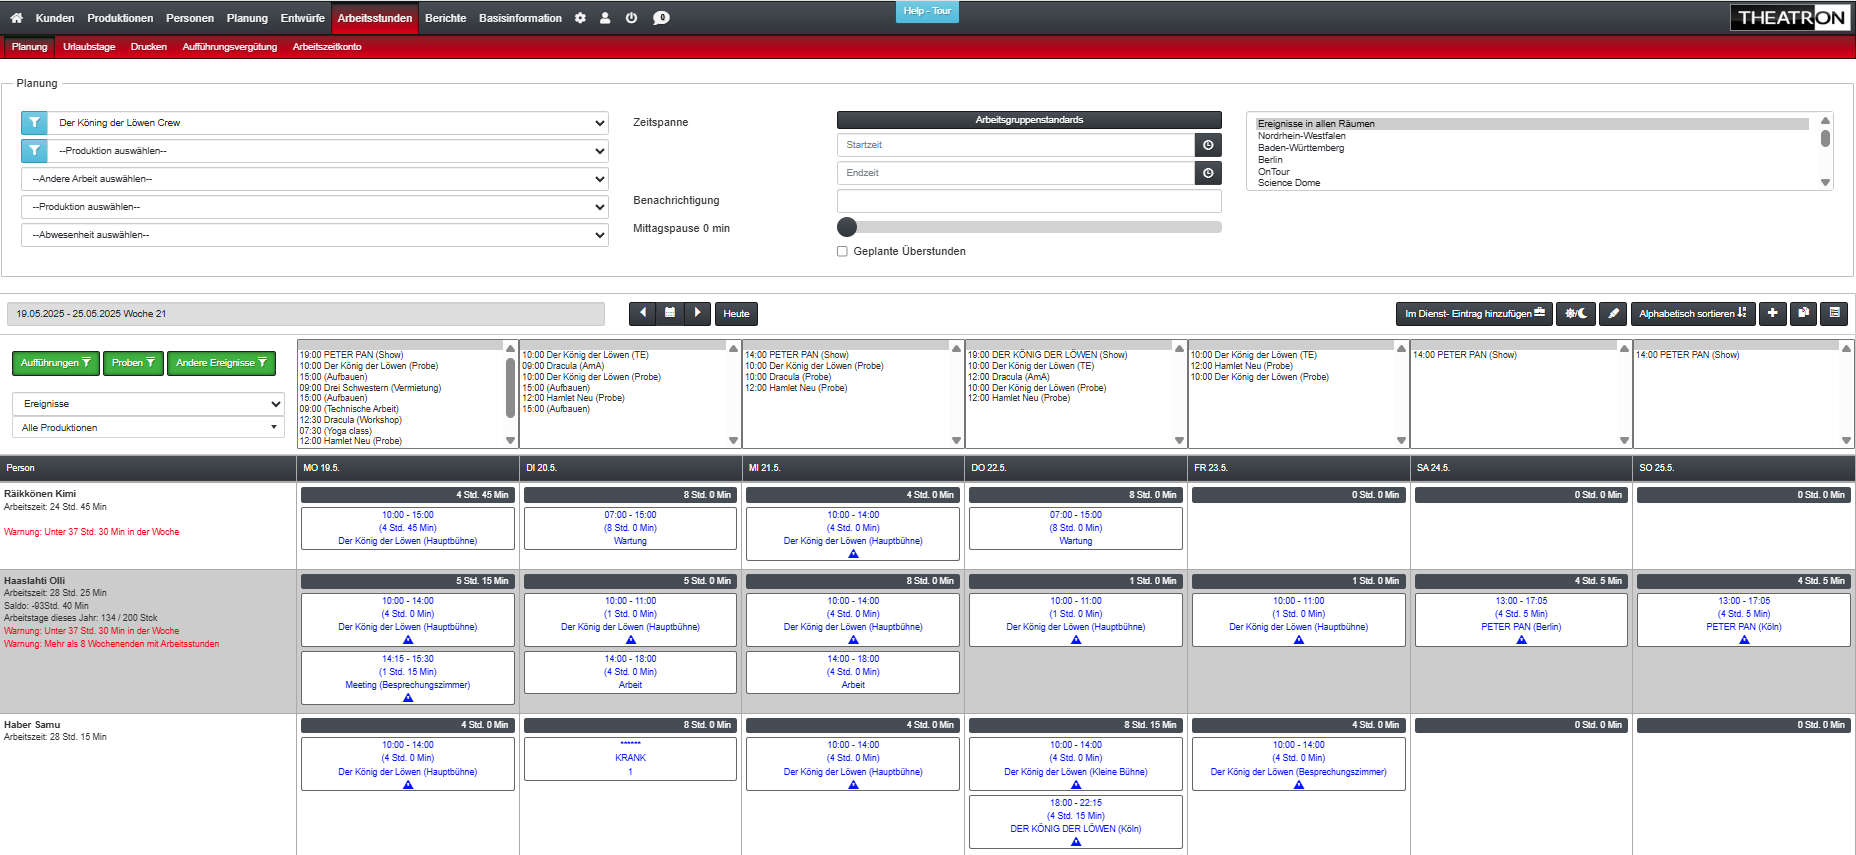Click the plus add icon button
The width and height of the screenshot is (1856, 855).
(1772, 314)
